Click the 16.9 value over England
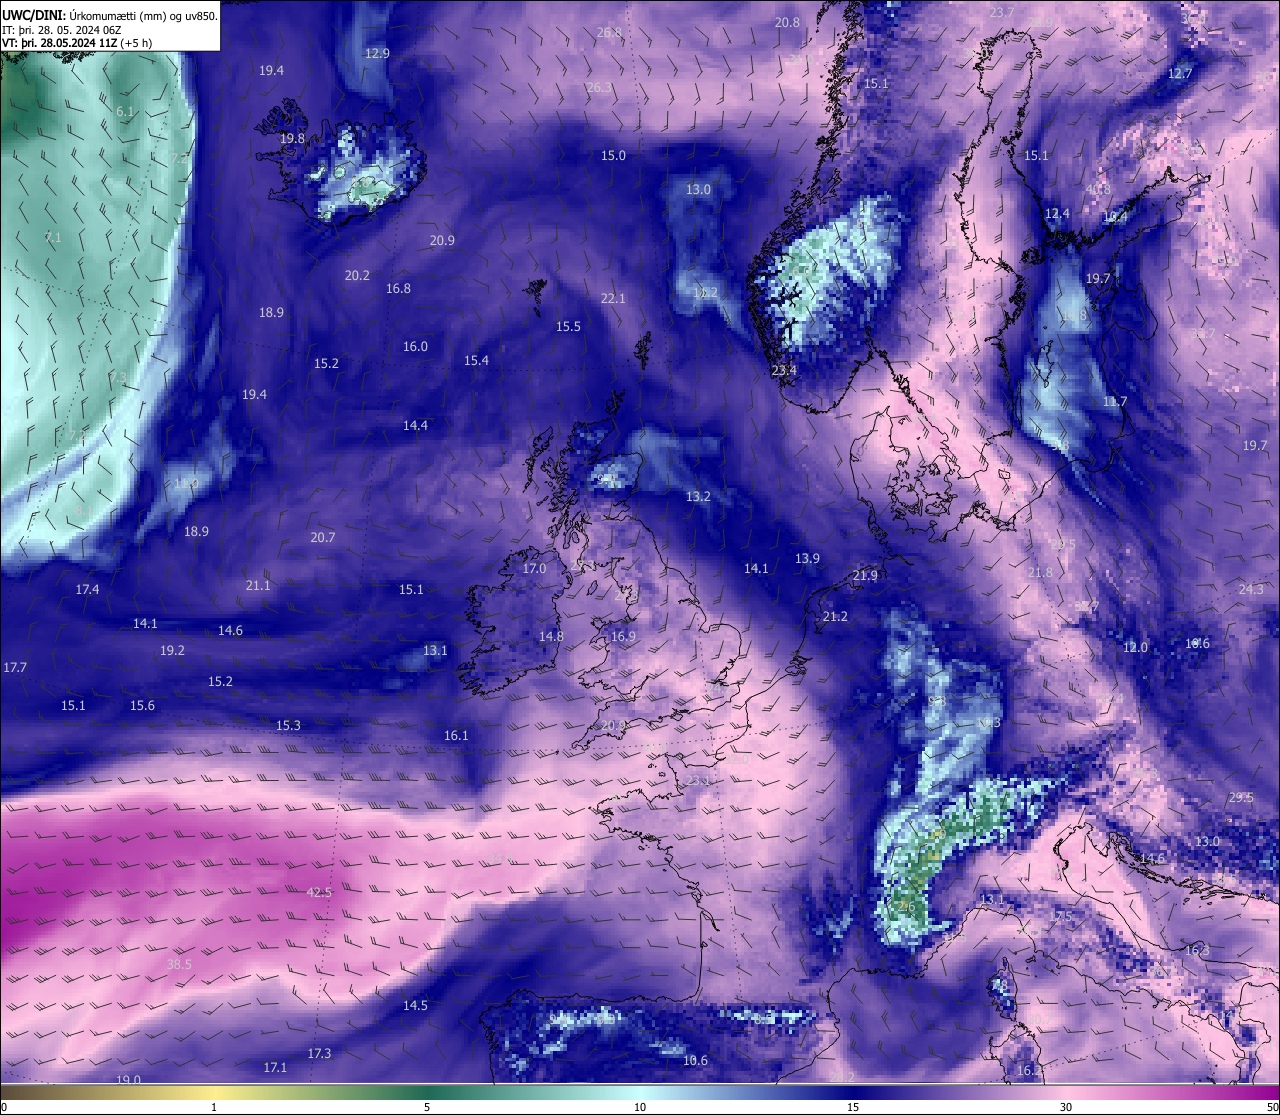This screenshot has height=1115, width=1280. point(623,636)
